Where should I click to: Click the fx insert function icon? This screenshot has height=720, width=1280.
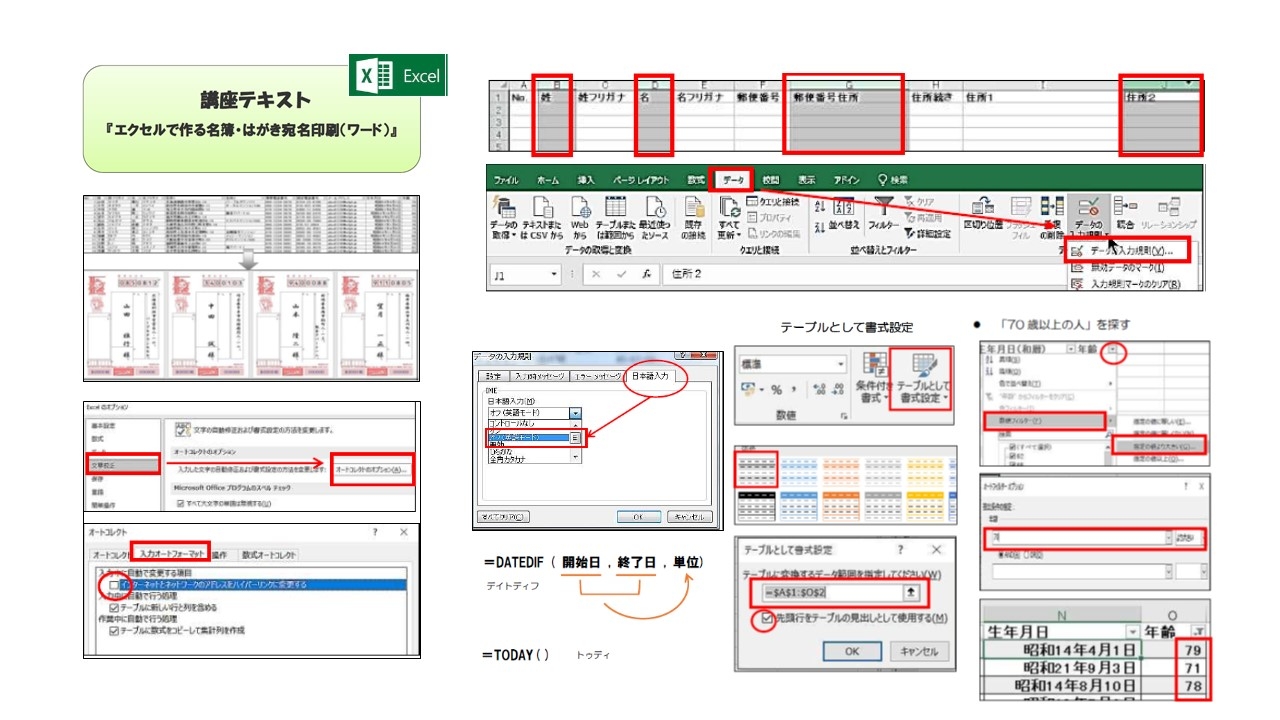(x=648, y=274)
